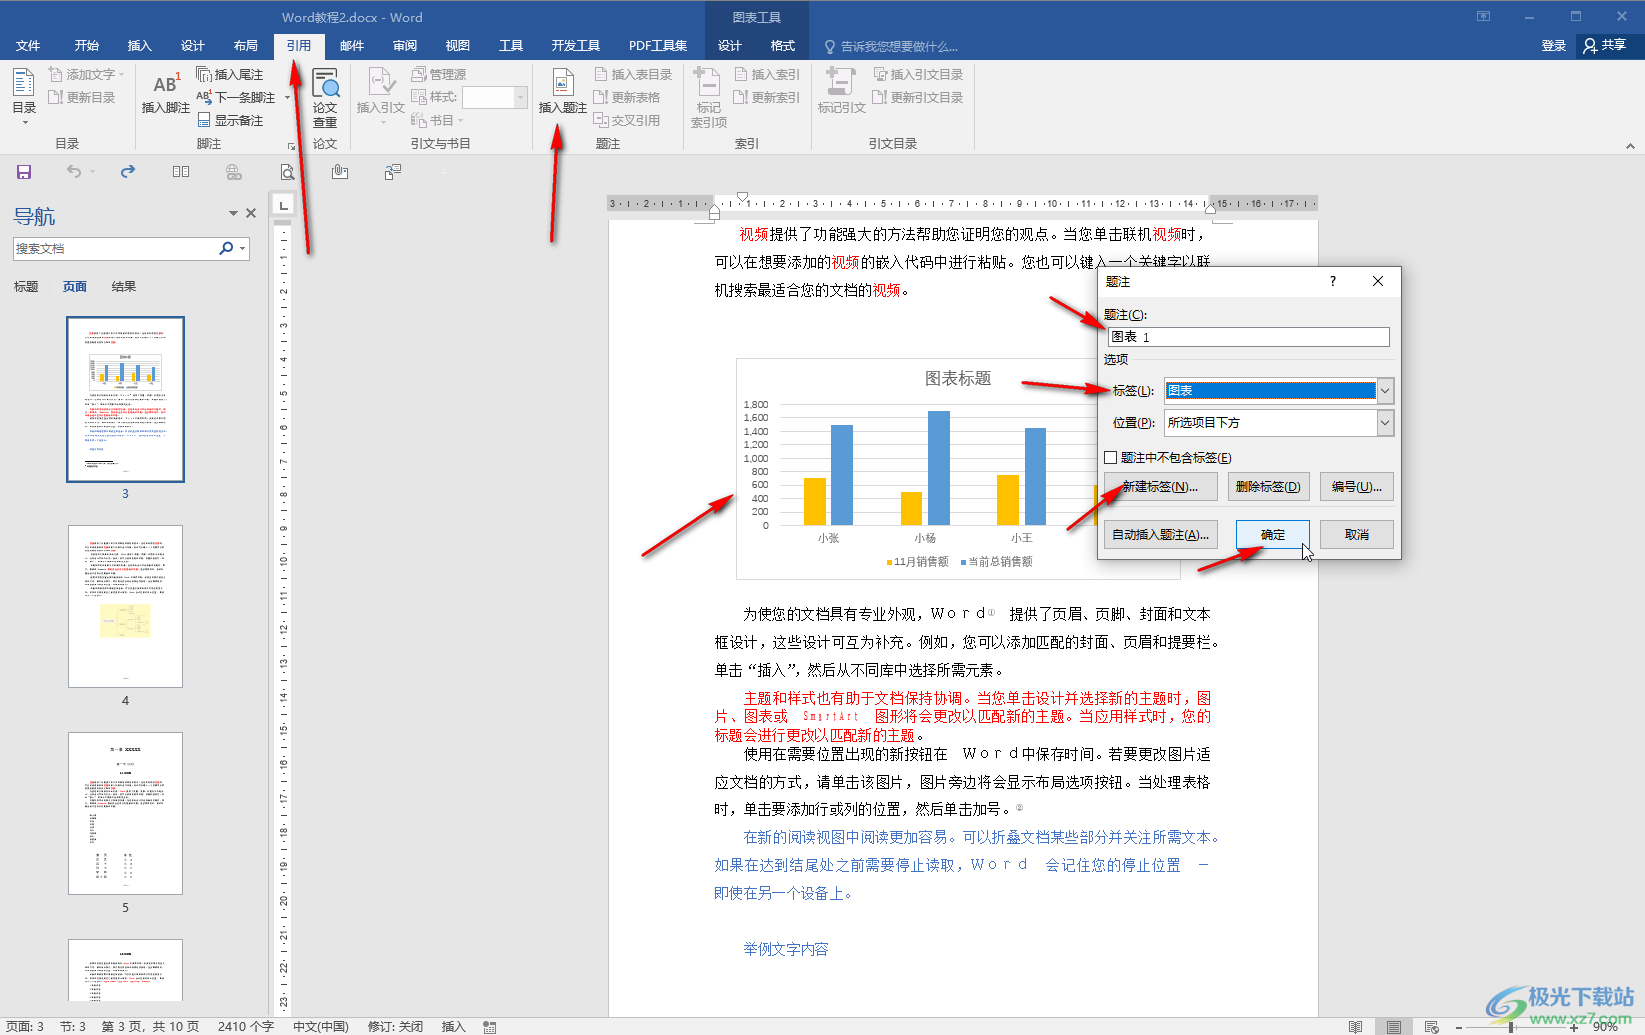
Task: Click the zoom out minus button
Action: point(1459,1027)
